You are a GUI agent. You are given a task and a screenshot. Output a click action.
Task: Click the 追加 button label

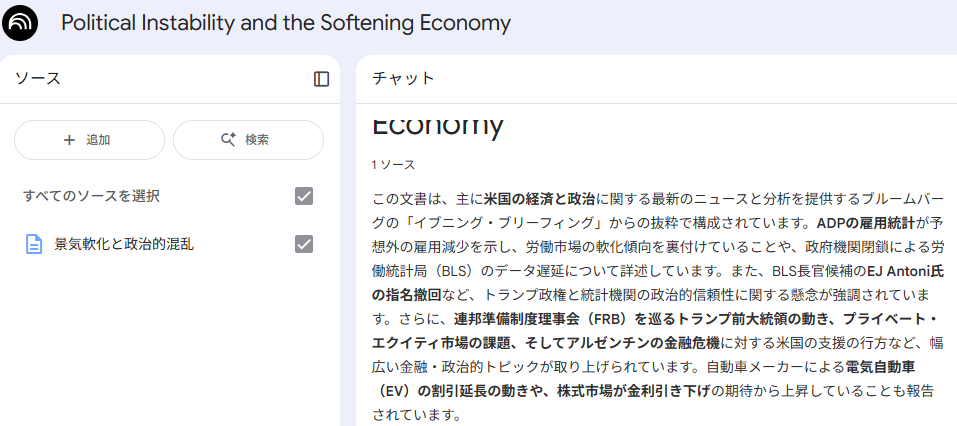click(x=98, y=140)
